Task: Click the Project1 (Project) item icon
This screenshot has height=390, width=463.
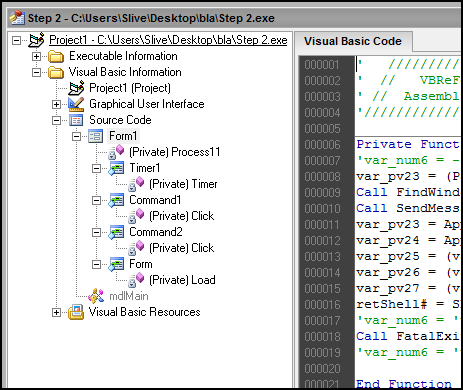Action: coord(76,88)
